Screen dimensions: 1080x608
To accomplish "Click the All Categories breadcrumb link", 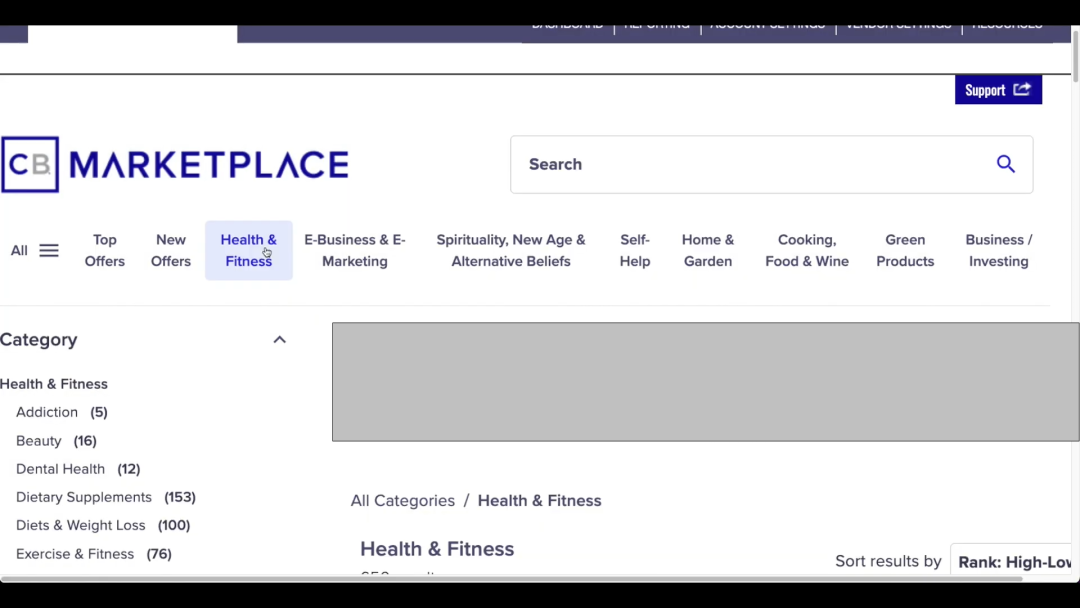I will 402,501.
